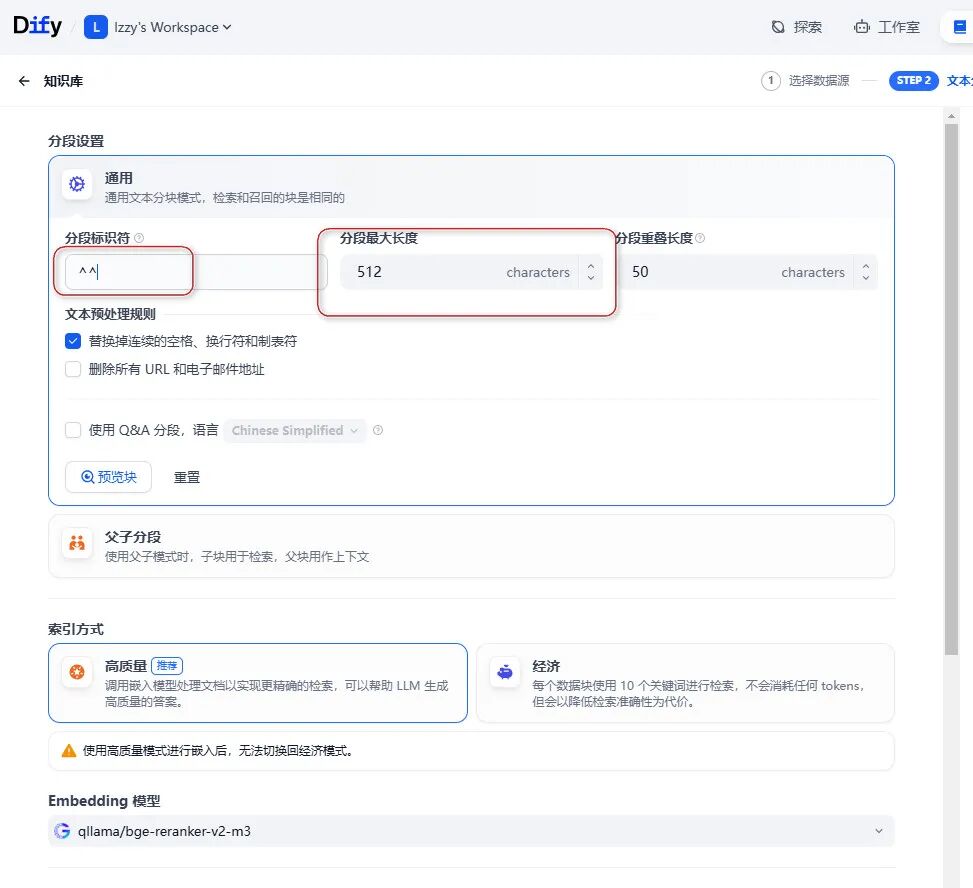973x888 pixels.
Task: Enable the 使用 Q&A 分段 checkbox
Action: click(x=73, y=430)
